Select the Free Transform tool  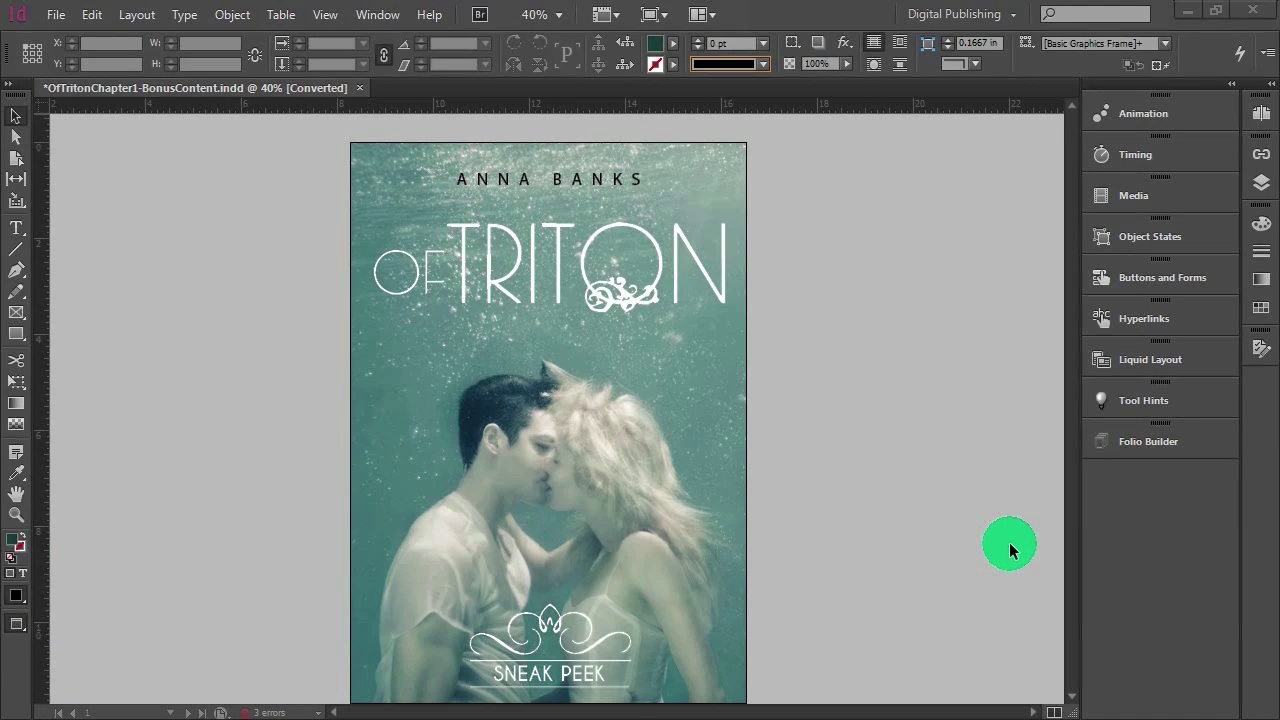tap(16, 382)
